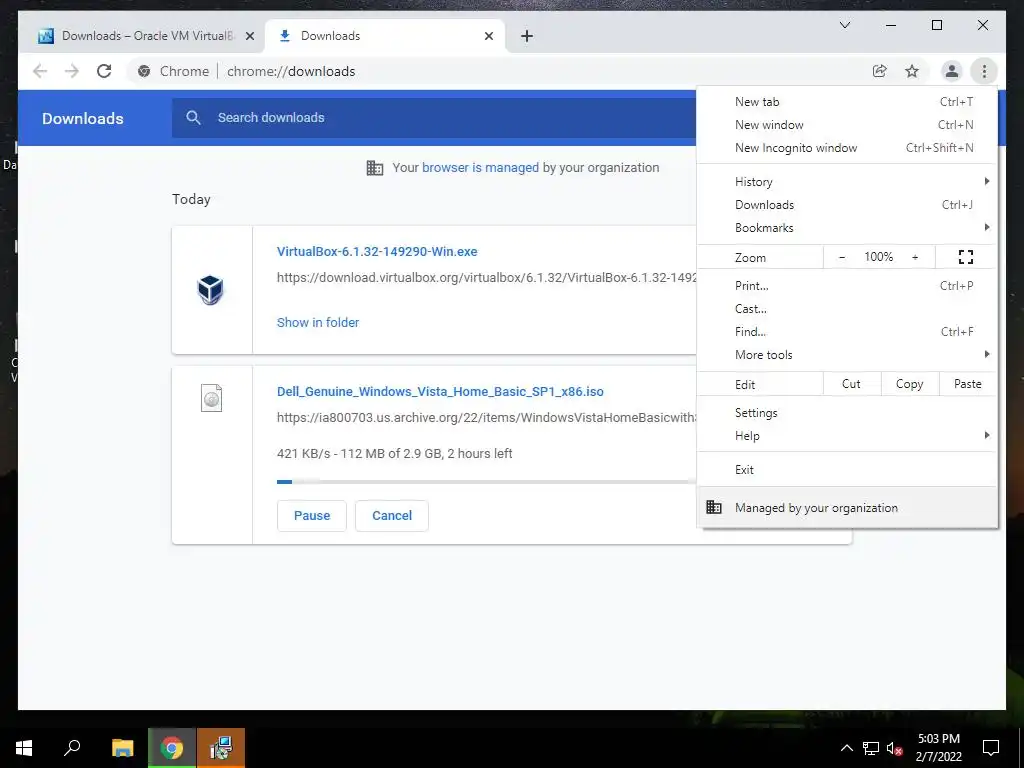Click the VirtualBox download URL text
1024x768 pixels.
pos(487,278)
